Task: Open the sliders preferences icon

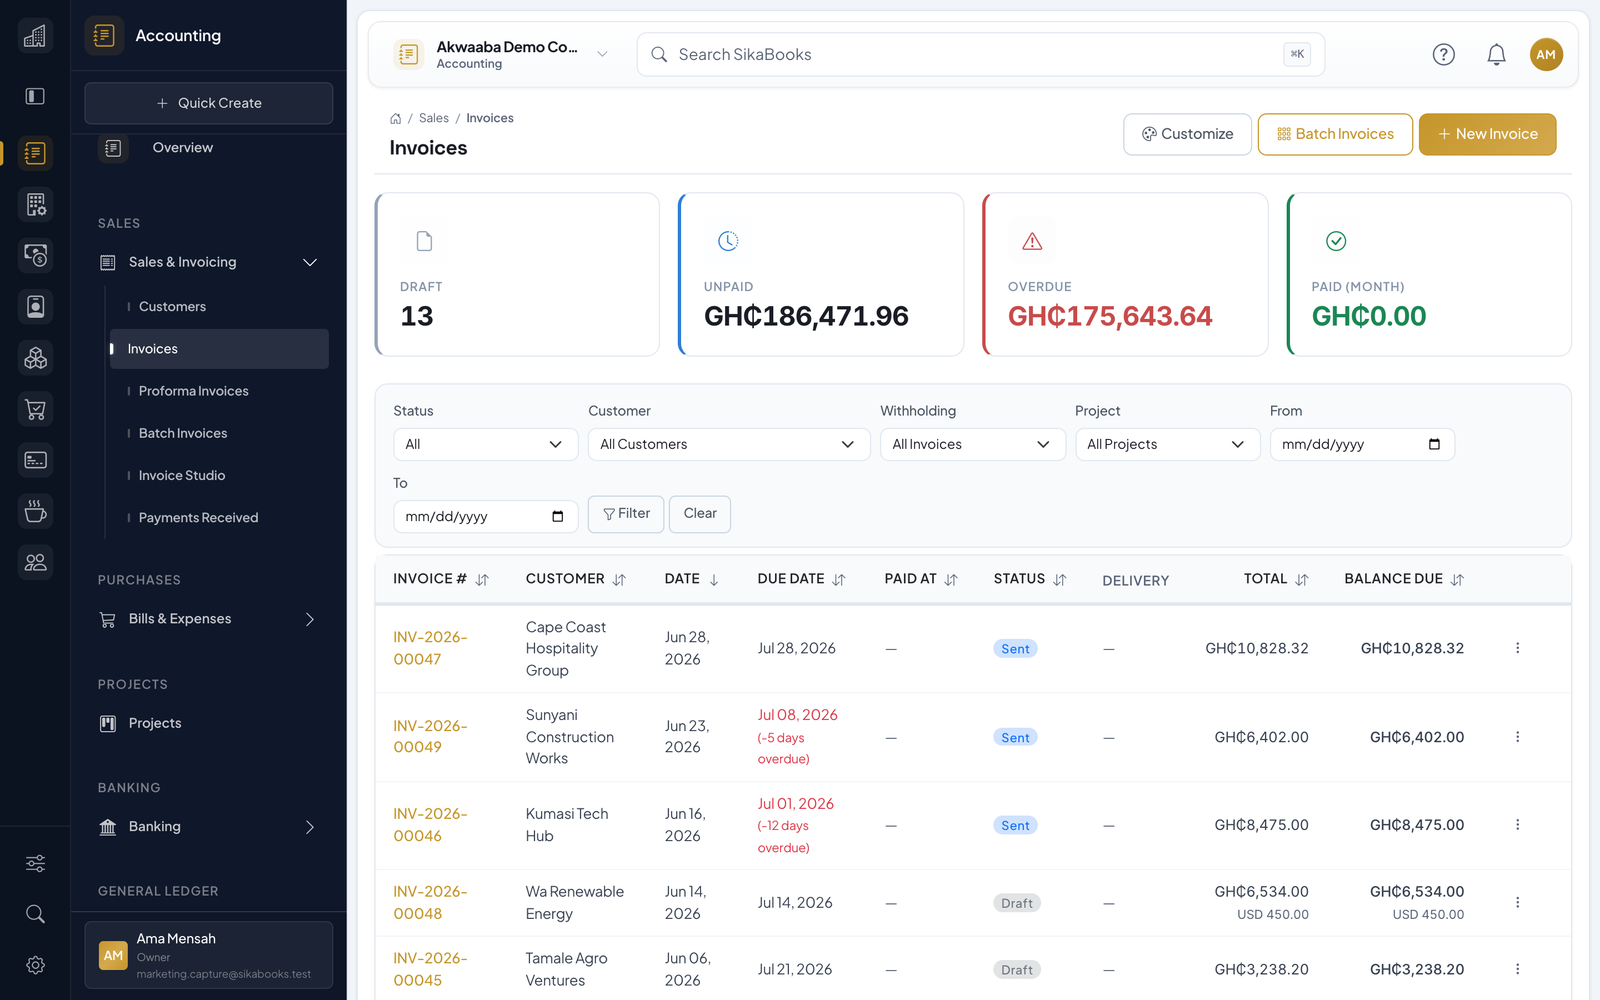Action: 35,863
